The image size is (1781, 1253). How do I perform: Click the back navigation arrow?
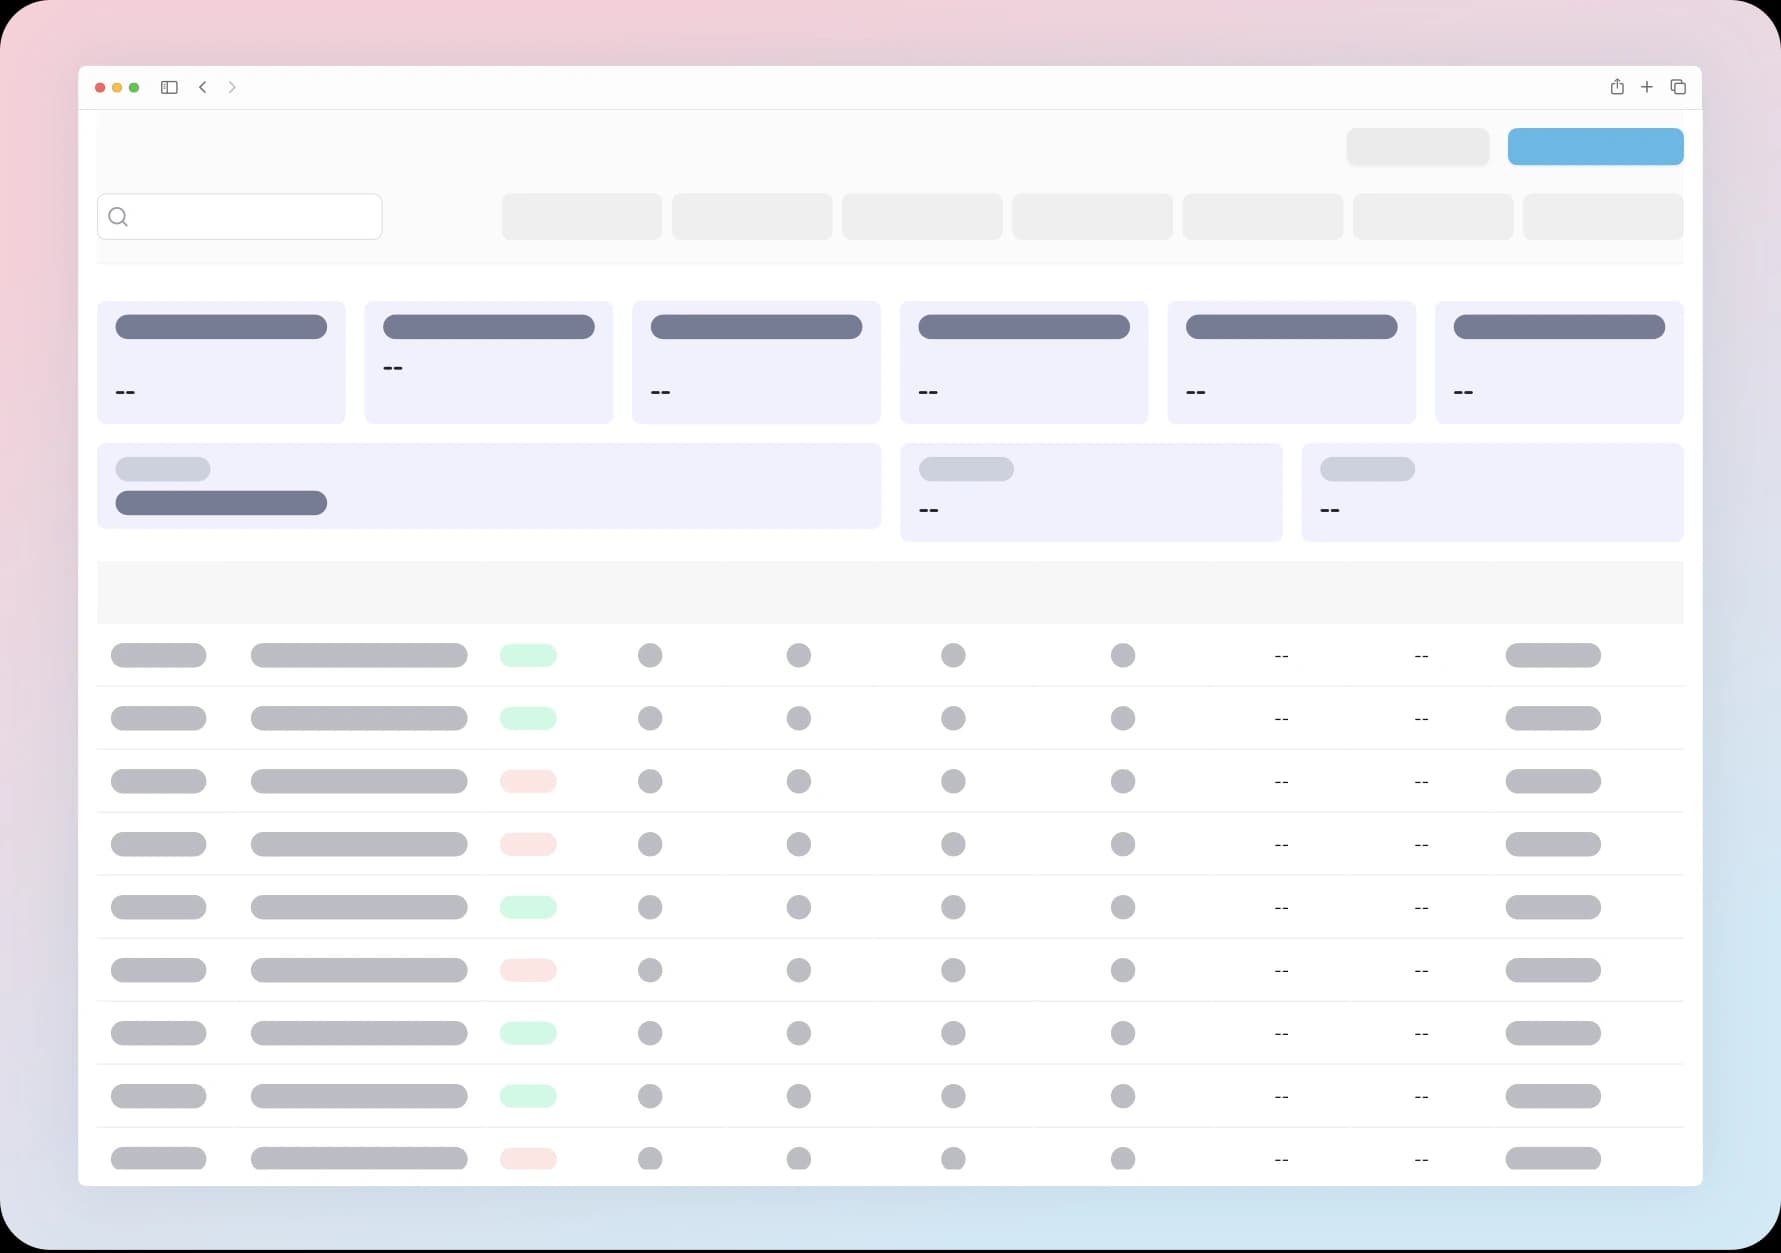pyautogui.click(x=203, y=88)
